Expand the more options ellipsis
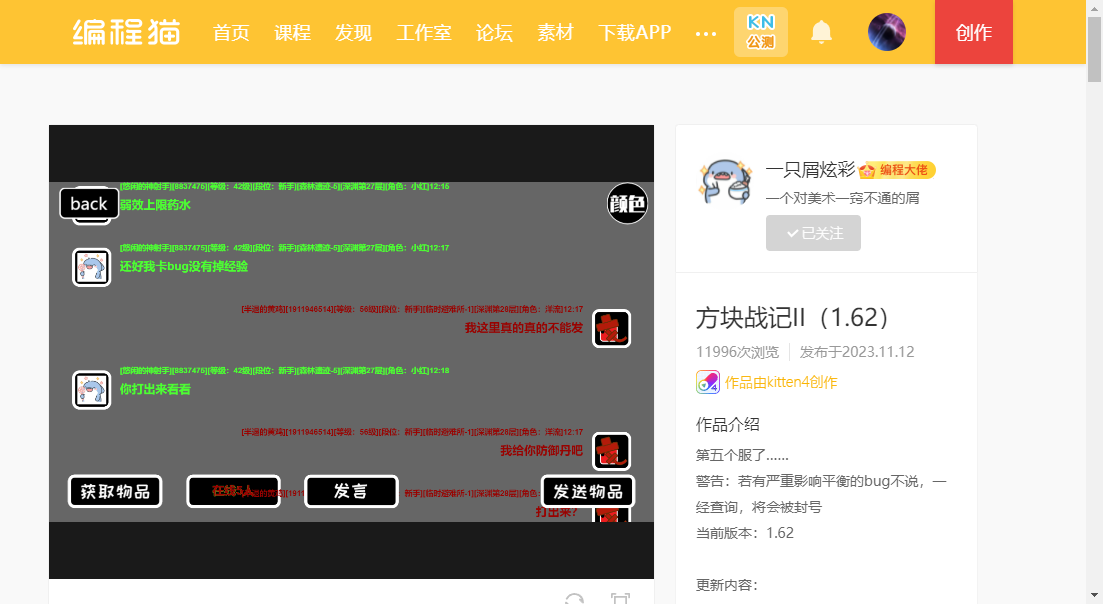This screenshot has height=604, width=1103. click(706, 34)
